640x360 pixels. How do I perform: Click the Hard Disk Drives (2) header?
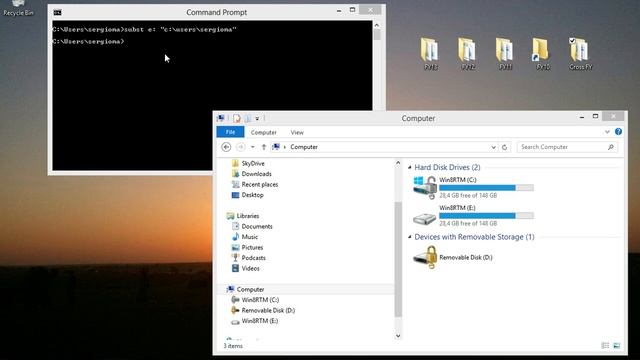point(447,167)
